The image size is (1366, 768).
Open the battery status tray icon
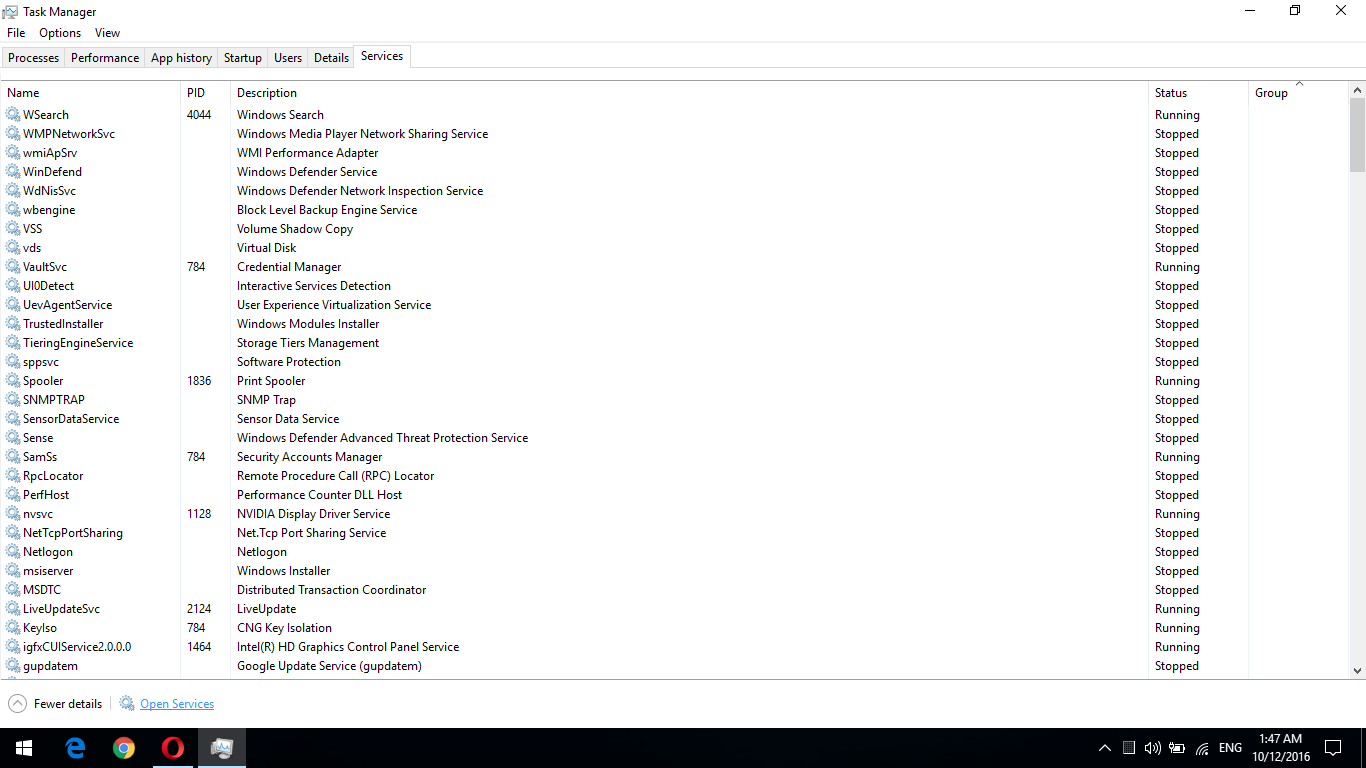point(1177,748)
